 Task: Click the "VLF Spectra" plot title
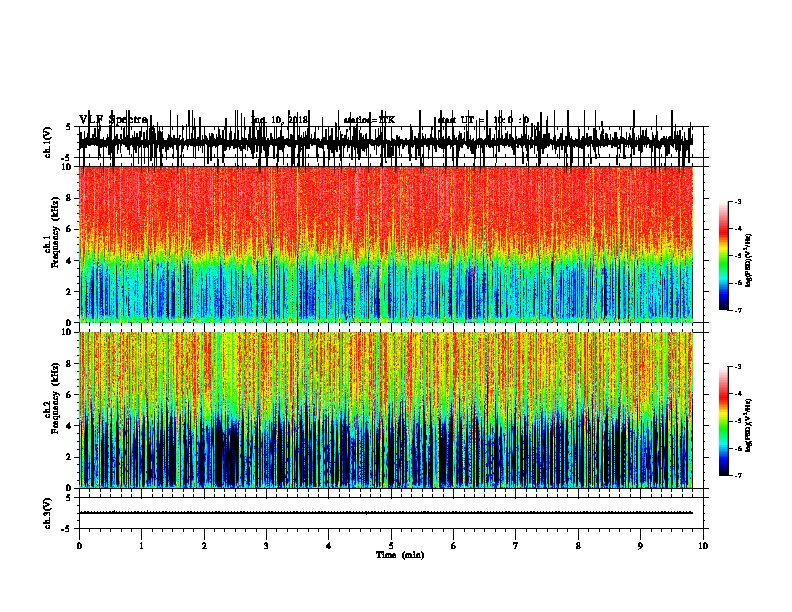pos(113,119)
